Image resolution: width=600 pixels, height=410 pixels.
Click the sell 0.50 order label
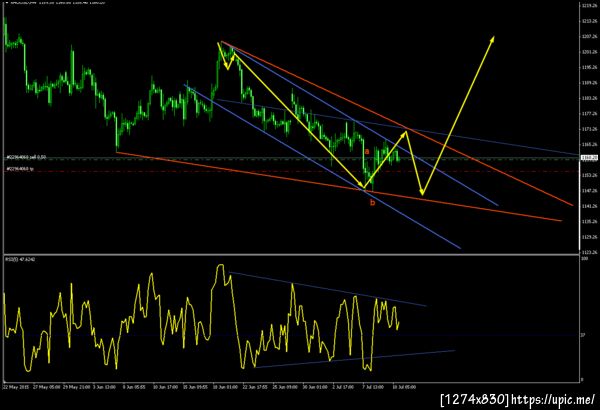(x=26, y=157)
